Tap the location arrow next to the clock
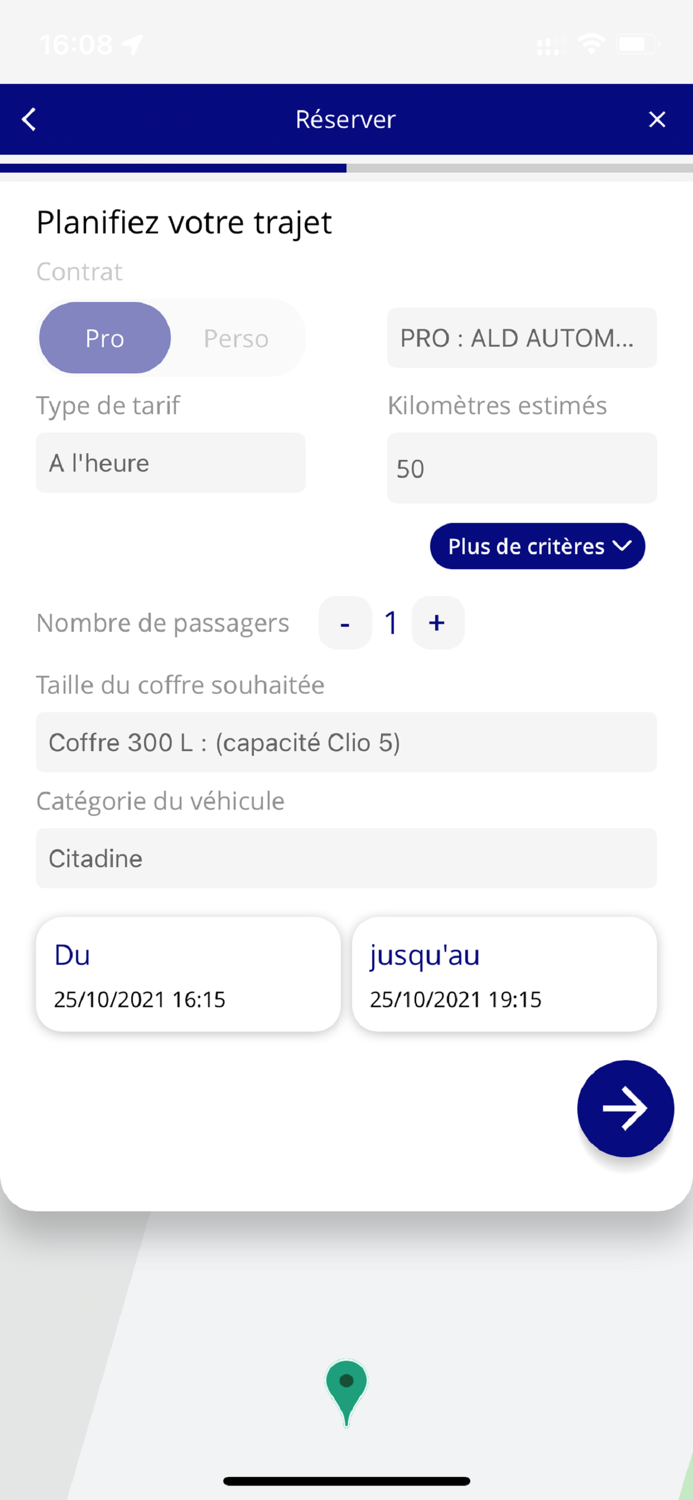 [131, 43]
